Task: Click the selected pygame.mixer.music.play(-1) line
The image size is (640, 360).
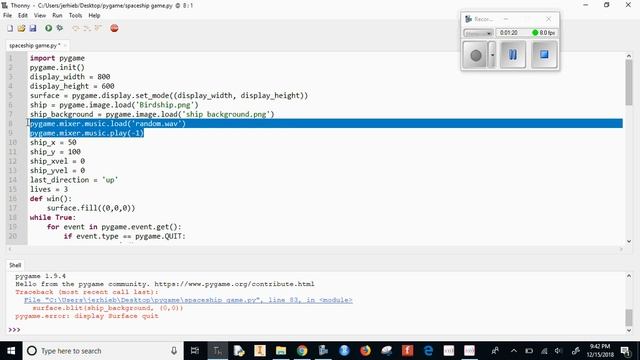Action: tap(87, 133)
